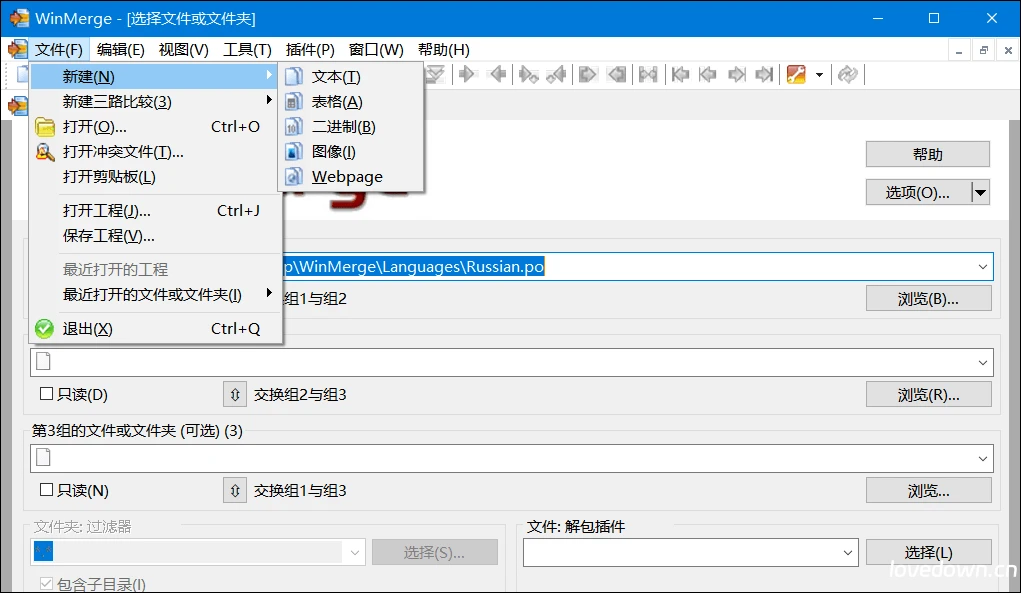Click the 打开冲突文件 magnifier icon in the menu
1021x593 pixels.
tap(44, 152)
